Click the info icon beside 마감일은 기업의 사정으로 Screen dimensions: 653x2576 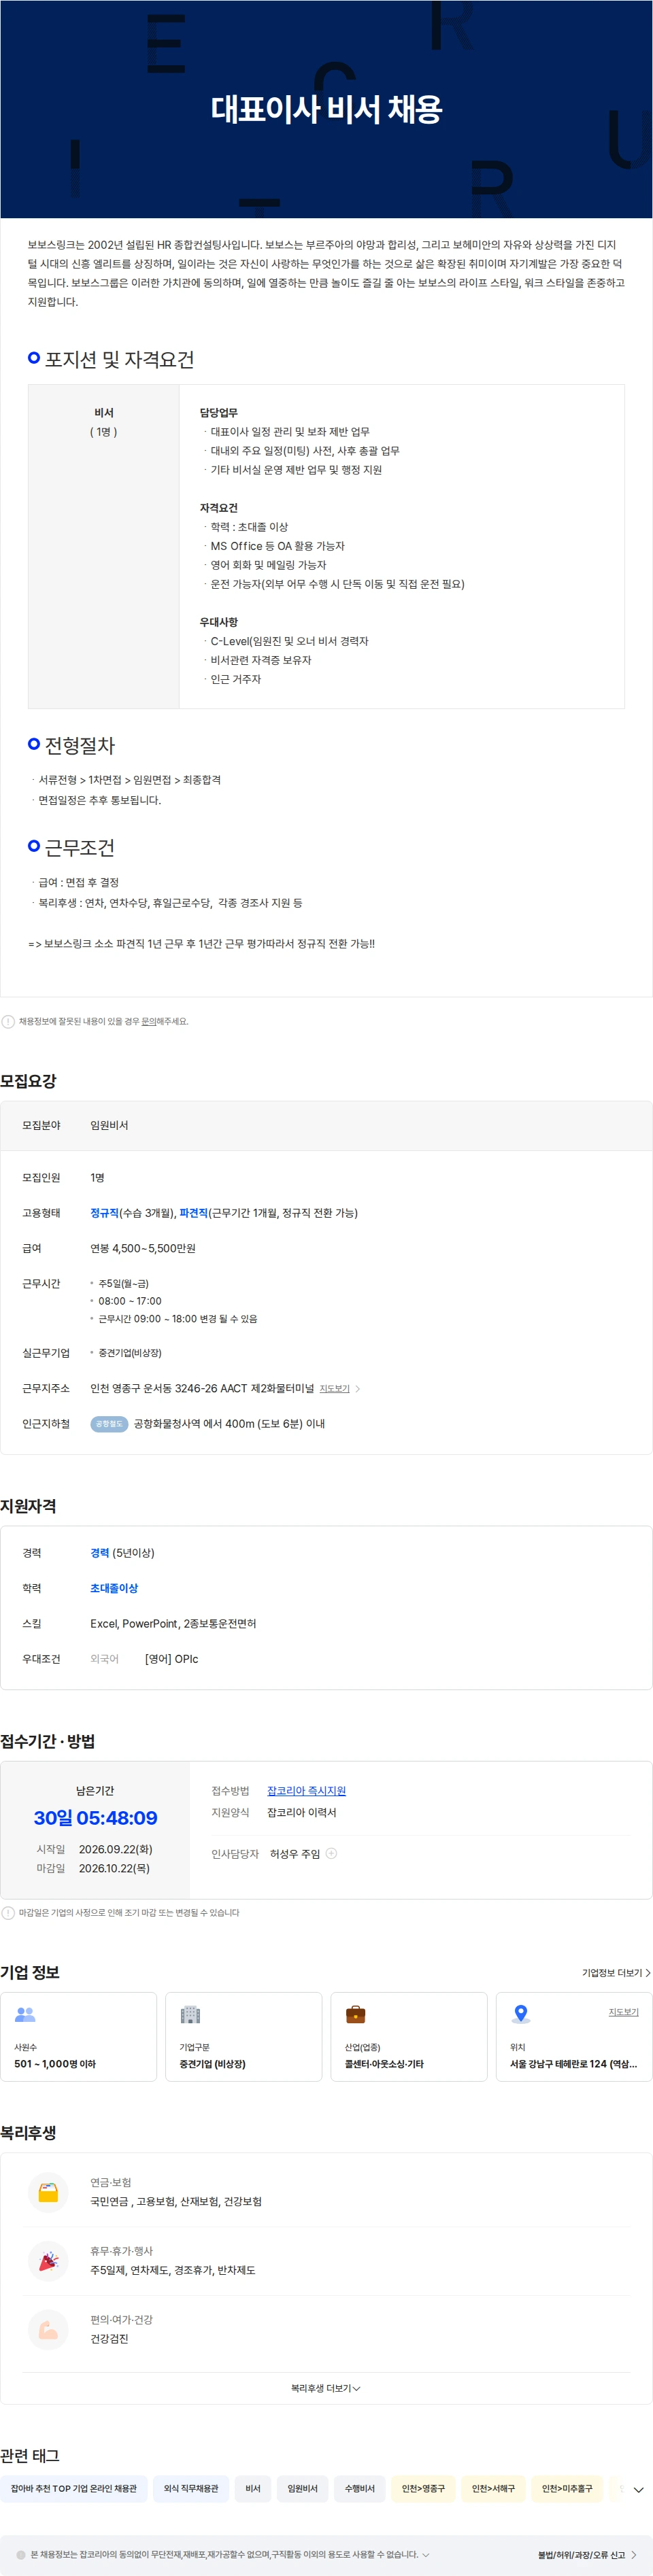click(8, 1912)
